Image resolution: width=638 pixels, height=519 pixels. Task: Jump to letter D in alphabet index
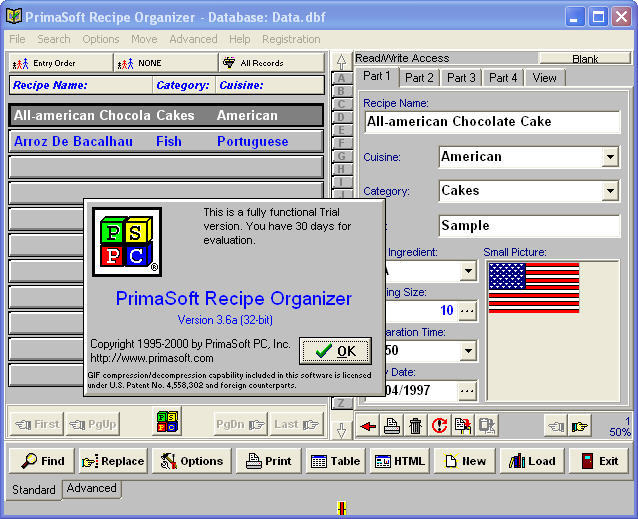[x=341, y=117]
